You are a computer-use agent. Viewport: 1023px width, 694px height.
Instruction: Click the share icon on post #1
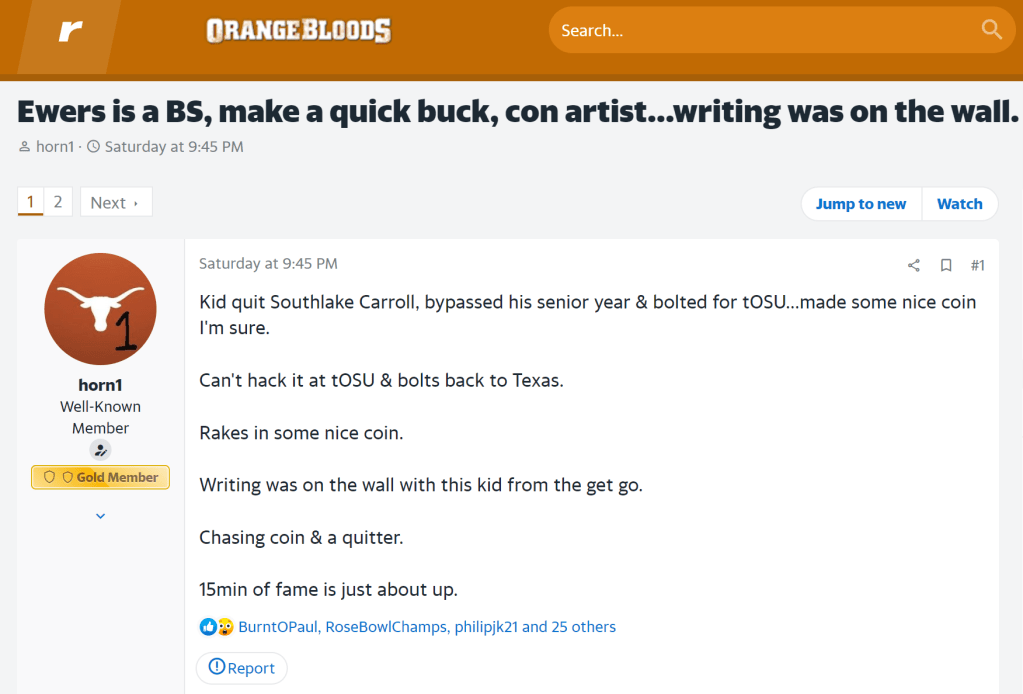[x=913, y=265]
